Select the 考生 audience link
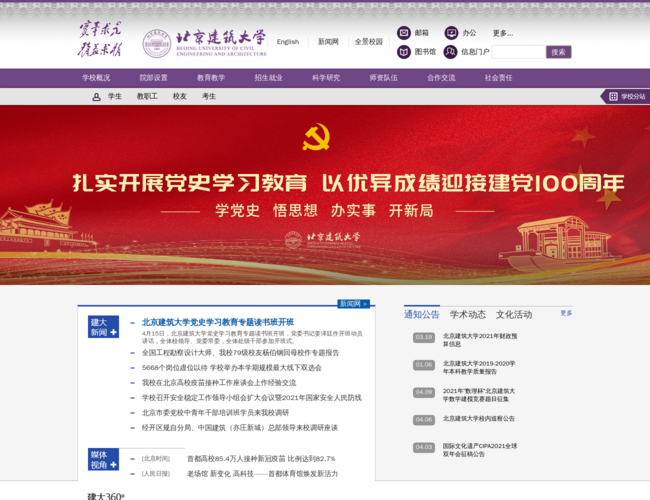This screenshot has width=650, height=500. pyautogui.click(x=209, y=96)
